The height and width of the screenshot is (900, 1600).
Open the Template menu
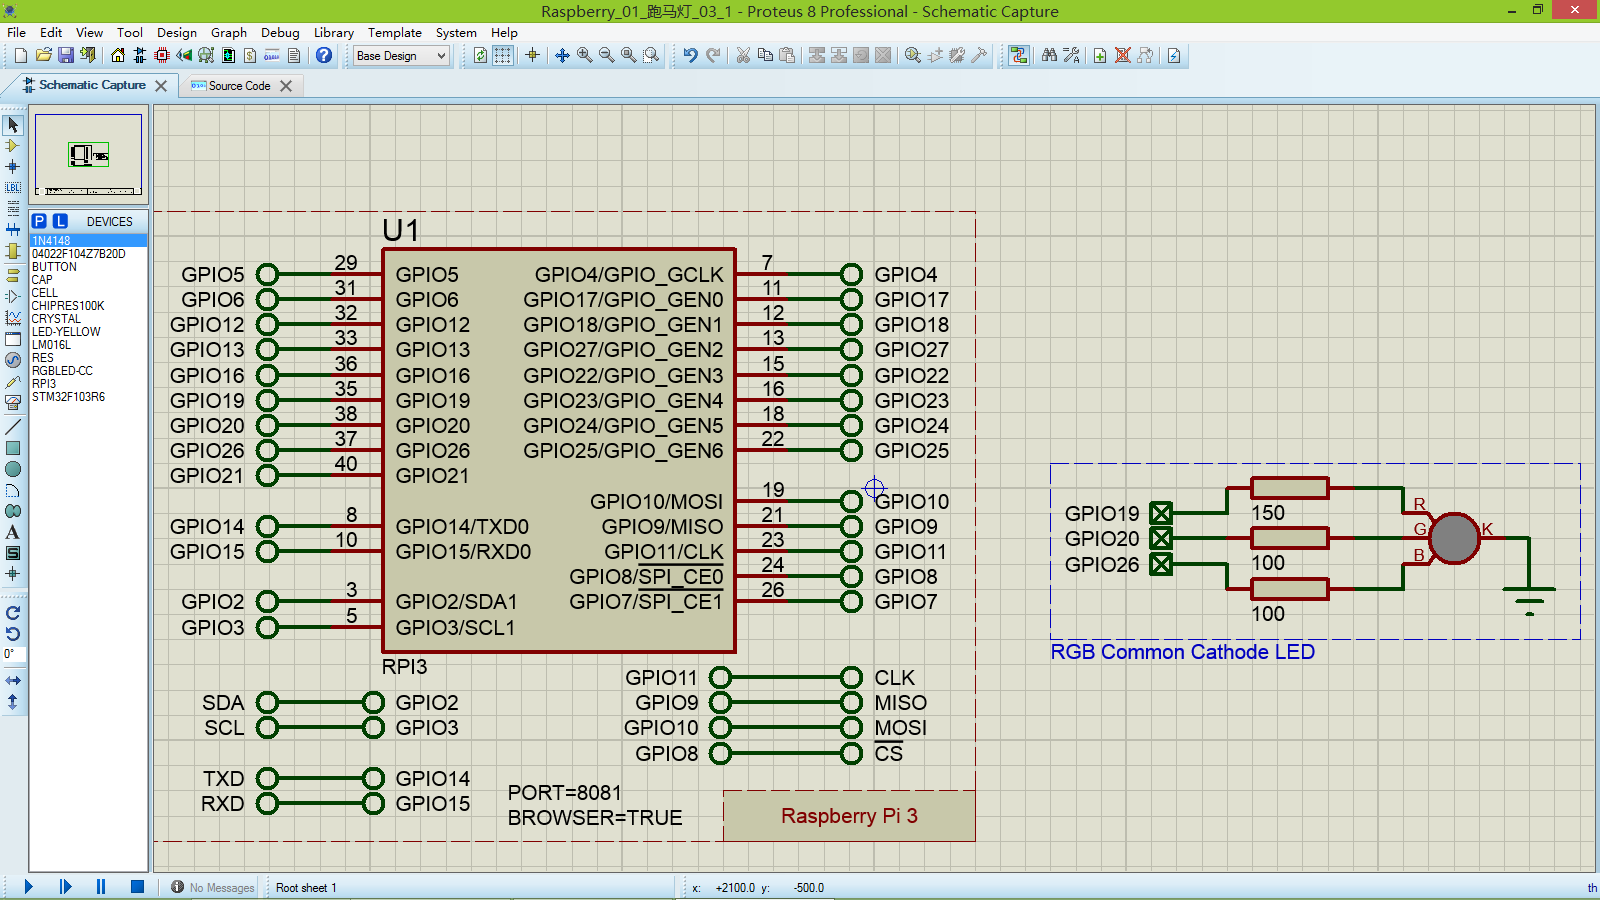pyautogui.click(x=394, y=32)
